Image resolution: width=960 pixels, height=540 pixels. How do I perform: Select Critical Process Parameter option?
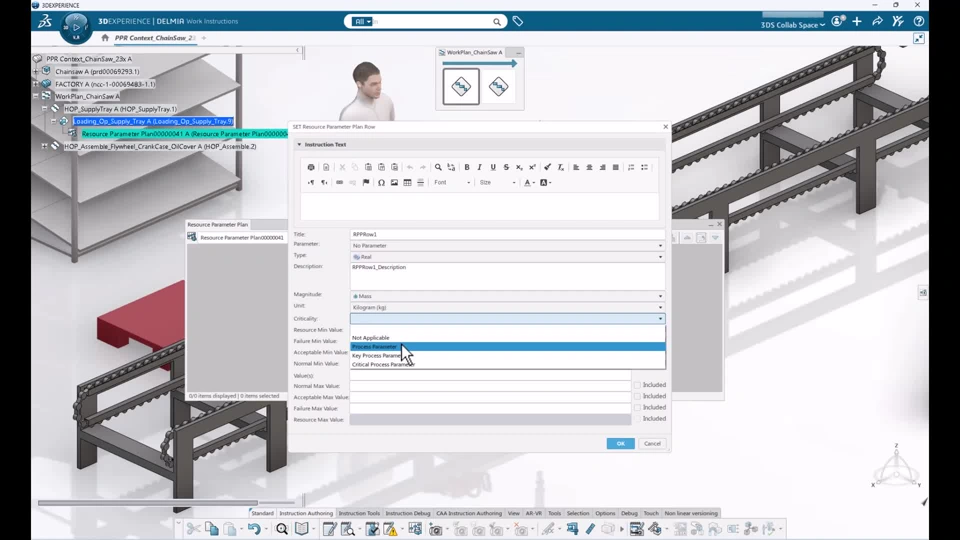pos(508,364)
